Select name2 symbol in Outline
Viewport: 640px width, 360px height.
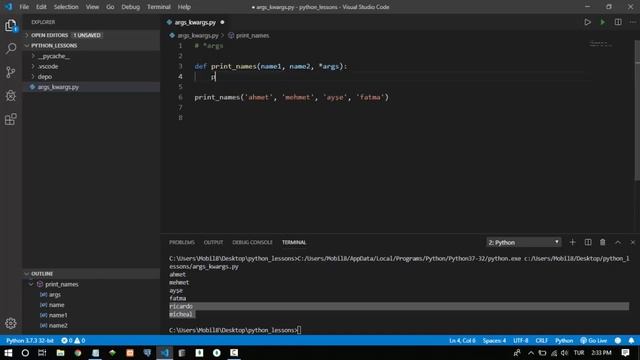pos(58,325)
